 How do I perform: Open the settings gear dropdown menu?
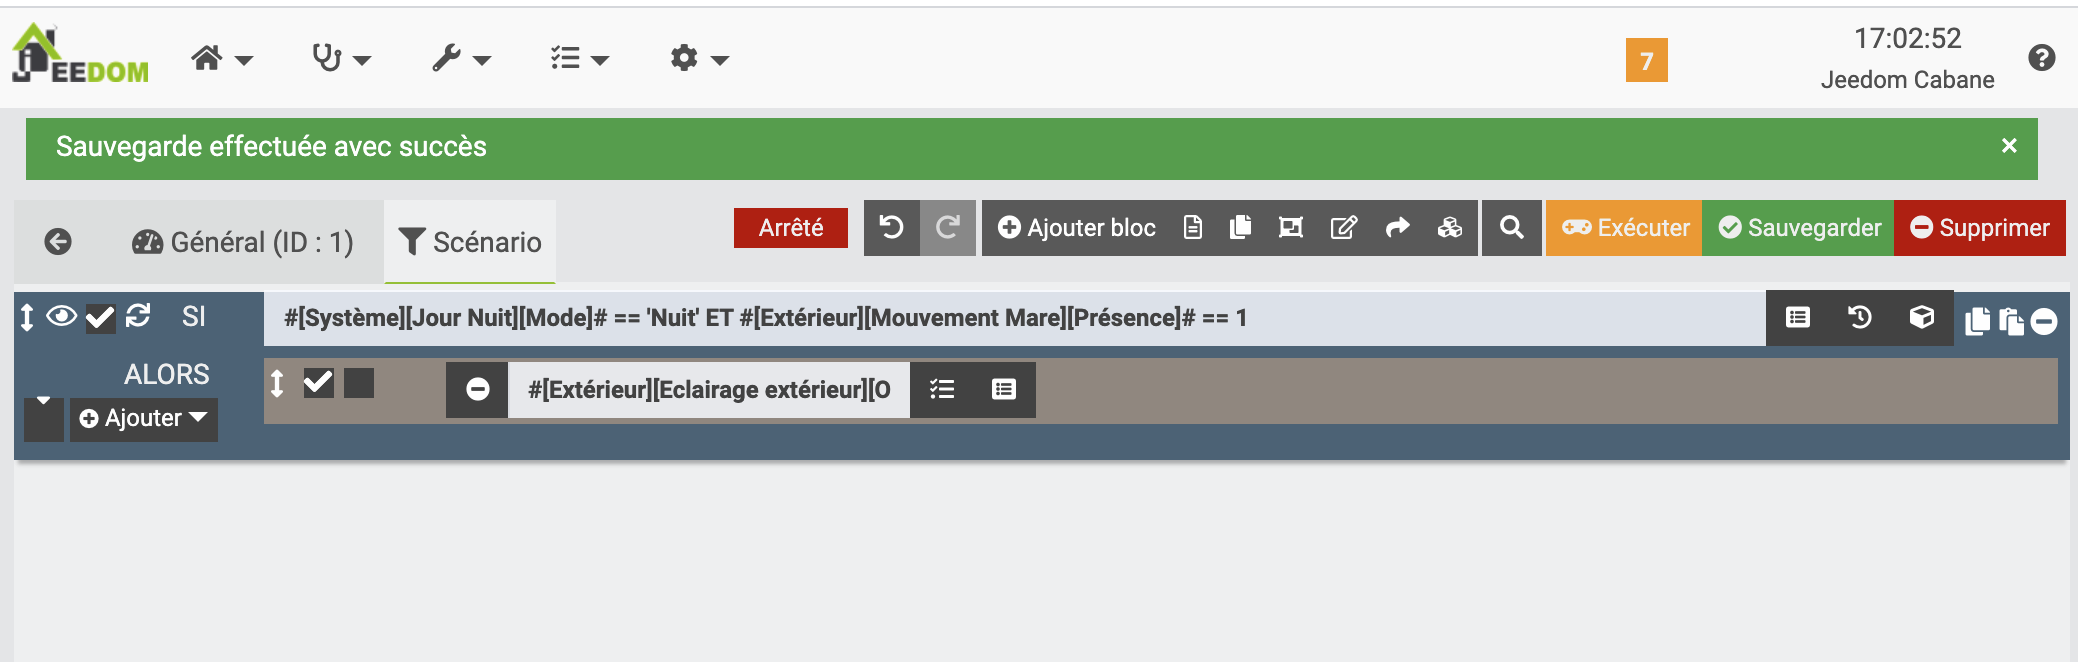tap(699, 59)
